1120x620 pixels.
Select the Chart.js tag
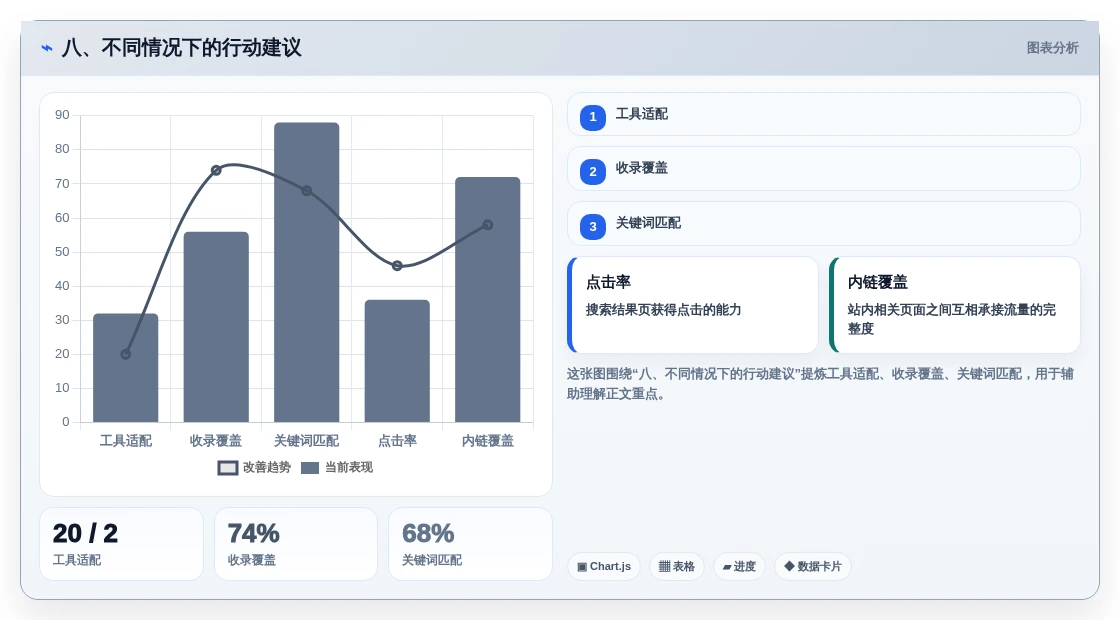click(x=604, y=566)
